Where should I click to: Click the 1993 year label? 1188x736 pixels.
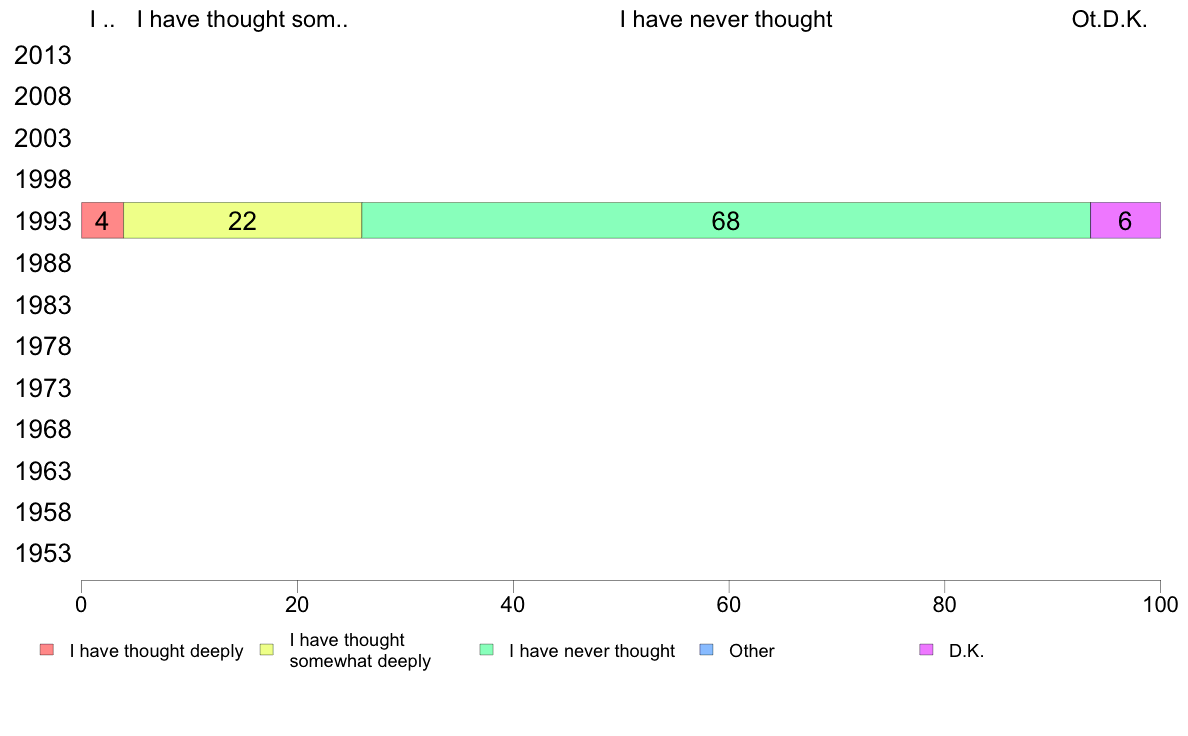tap(43, 222)
